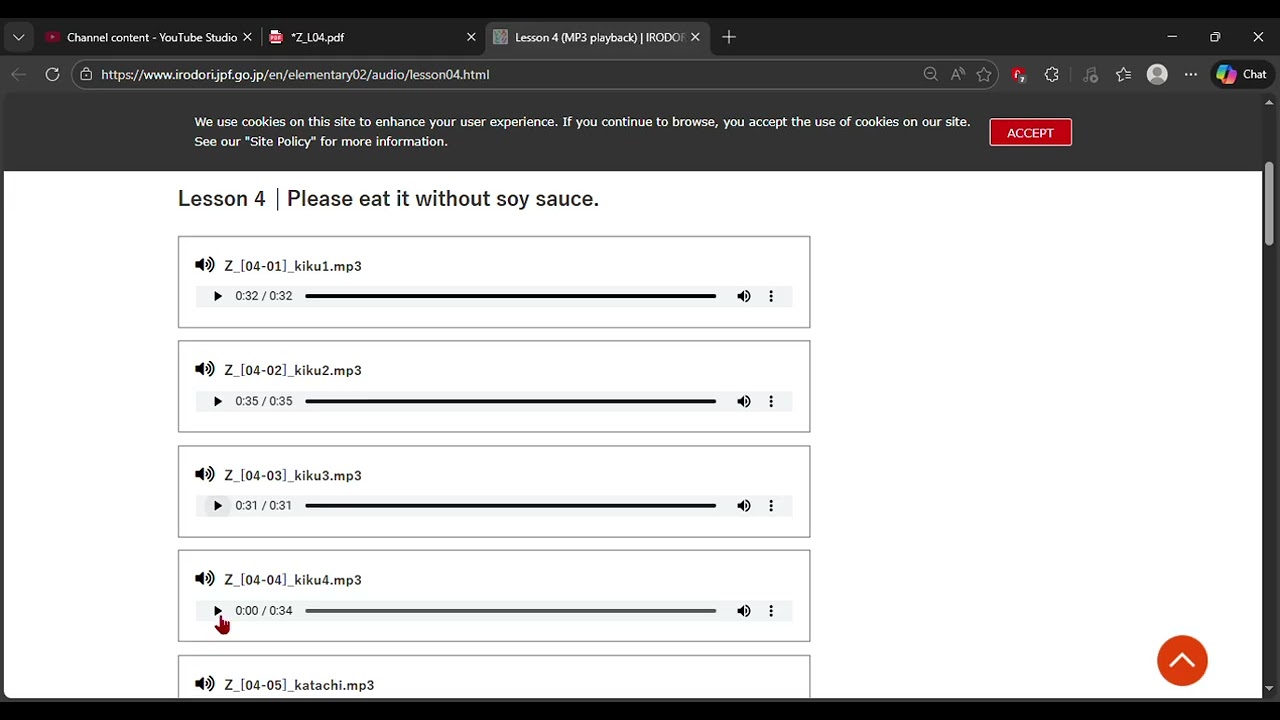Open the Extensions puzzle icon
The height and width of the screenshot is (720, 1280).
coord(1051,74)
